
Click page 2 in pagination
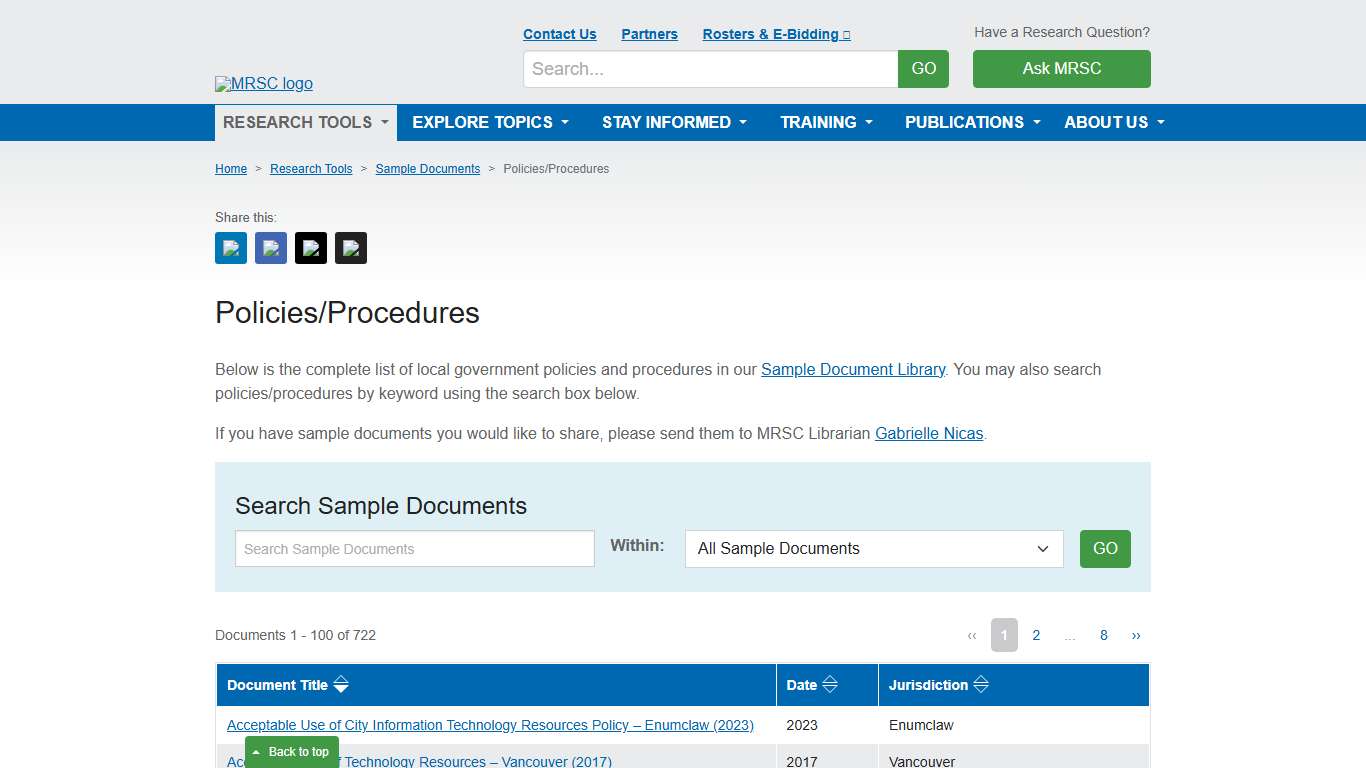click(1036, 635)
